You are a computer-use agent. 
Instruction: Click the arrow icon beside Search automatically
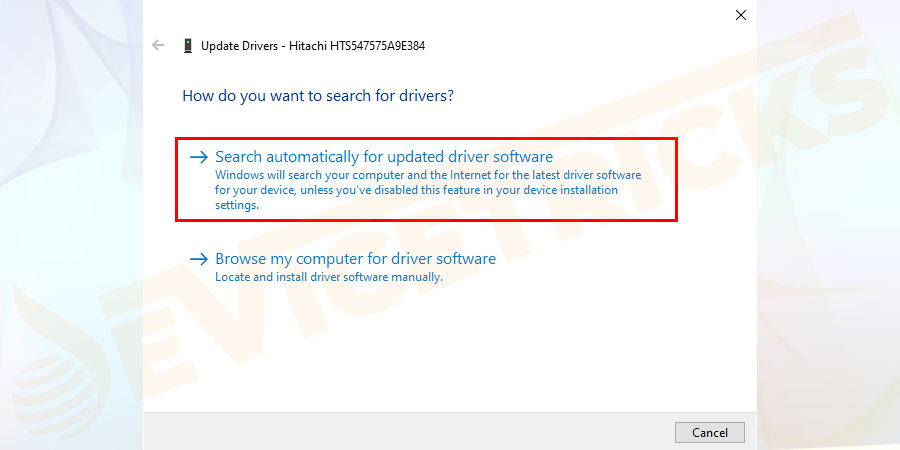(x=199, y=157)
